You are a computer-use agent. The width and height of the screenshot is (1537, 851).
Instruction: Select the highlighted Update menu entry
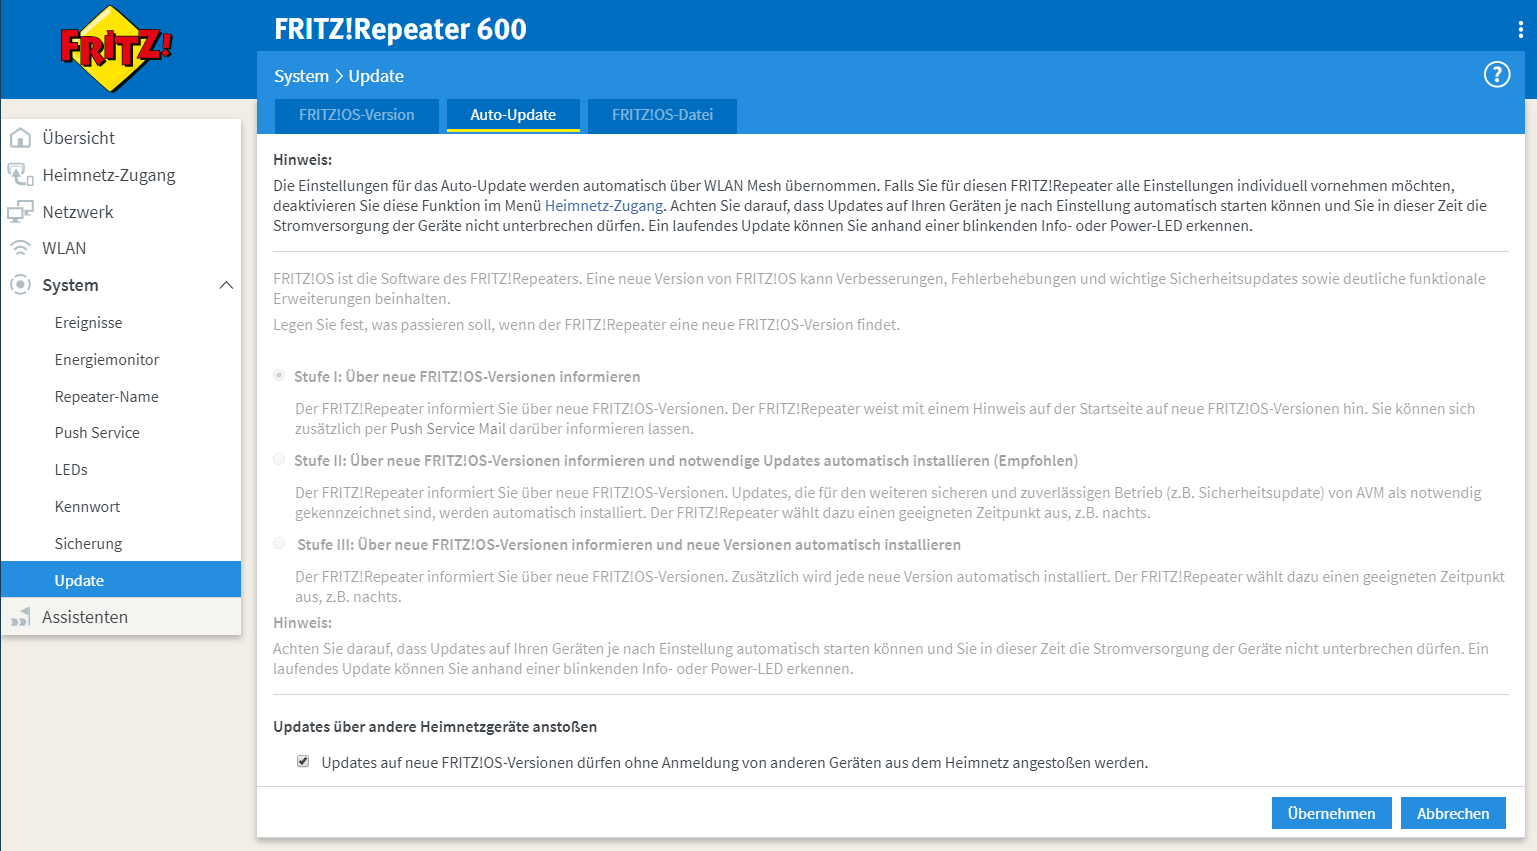(121, 580)
